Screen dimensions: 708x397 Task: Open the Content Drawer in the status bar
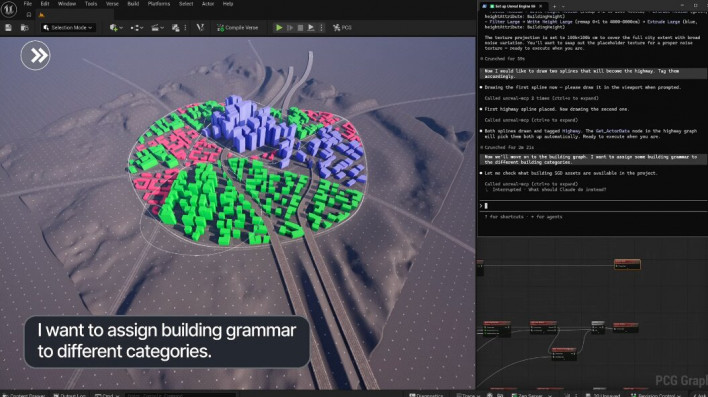[24, 395]
